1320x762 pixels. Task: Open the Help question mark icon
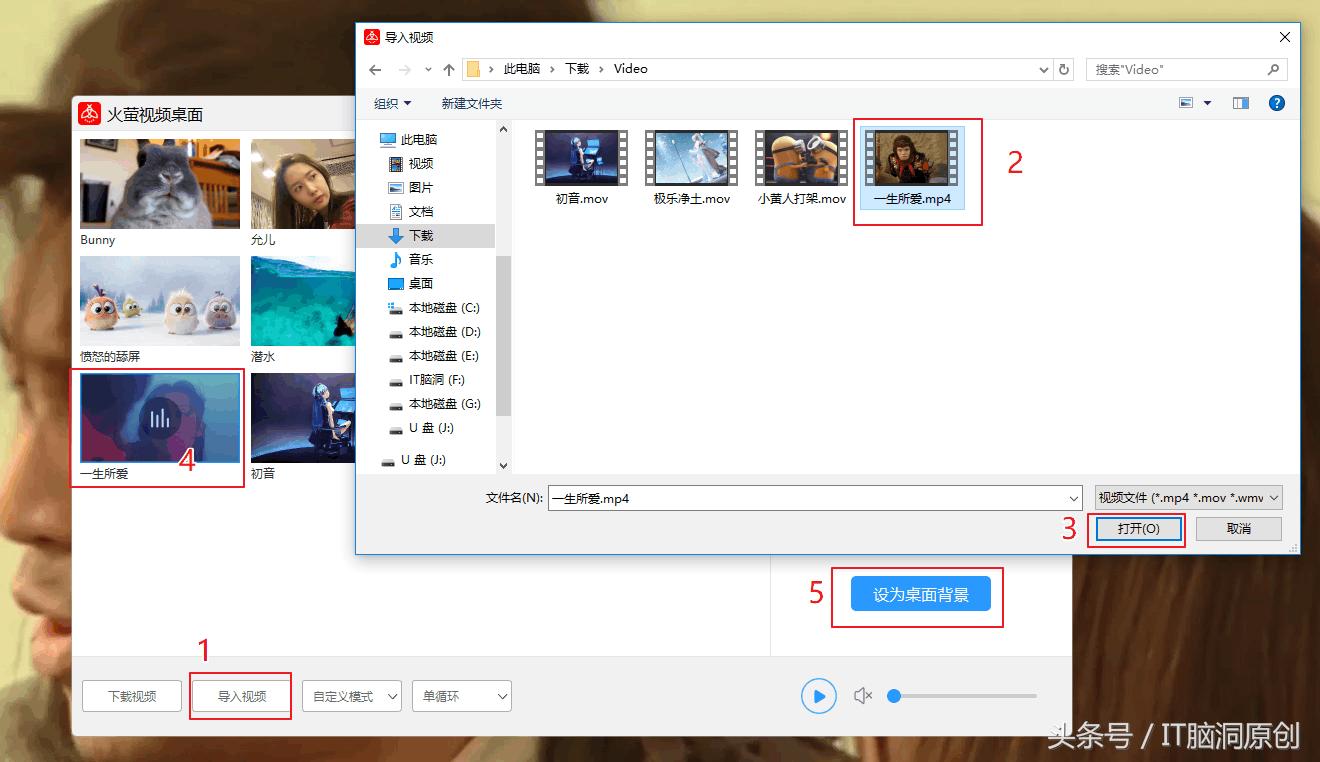[x=1277, y=102]
